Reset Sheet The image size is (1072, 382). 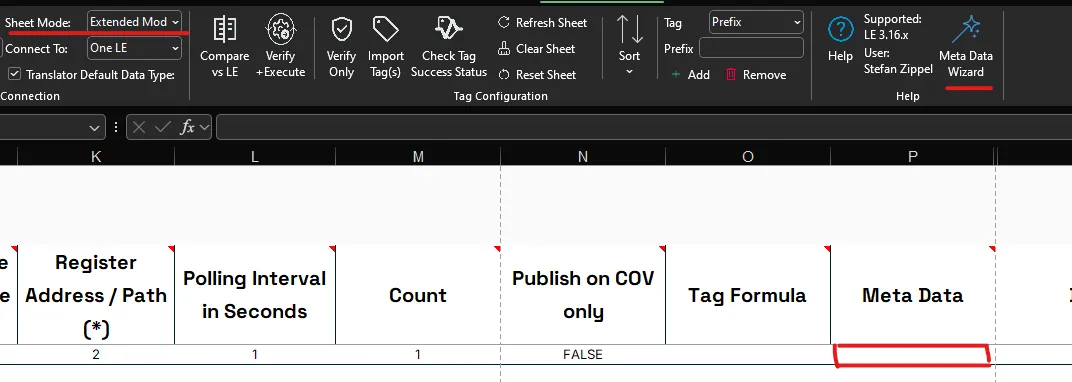537,74
